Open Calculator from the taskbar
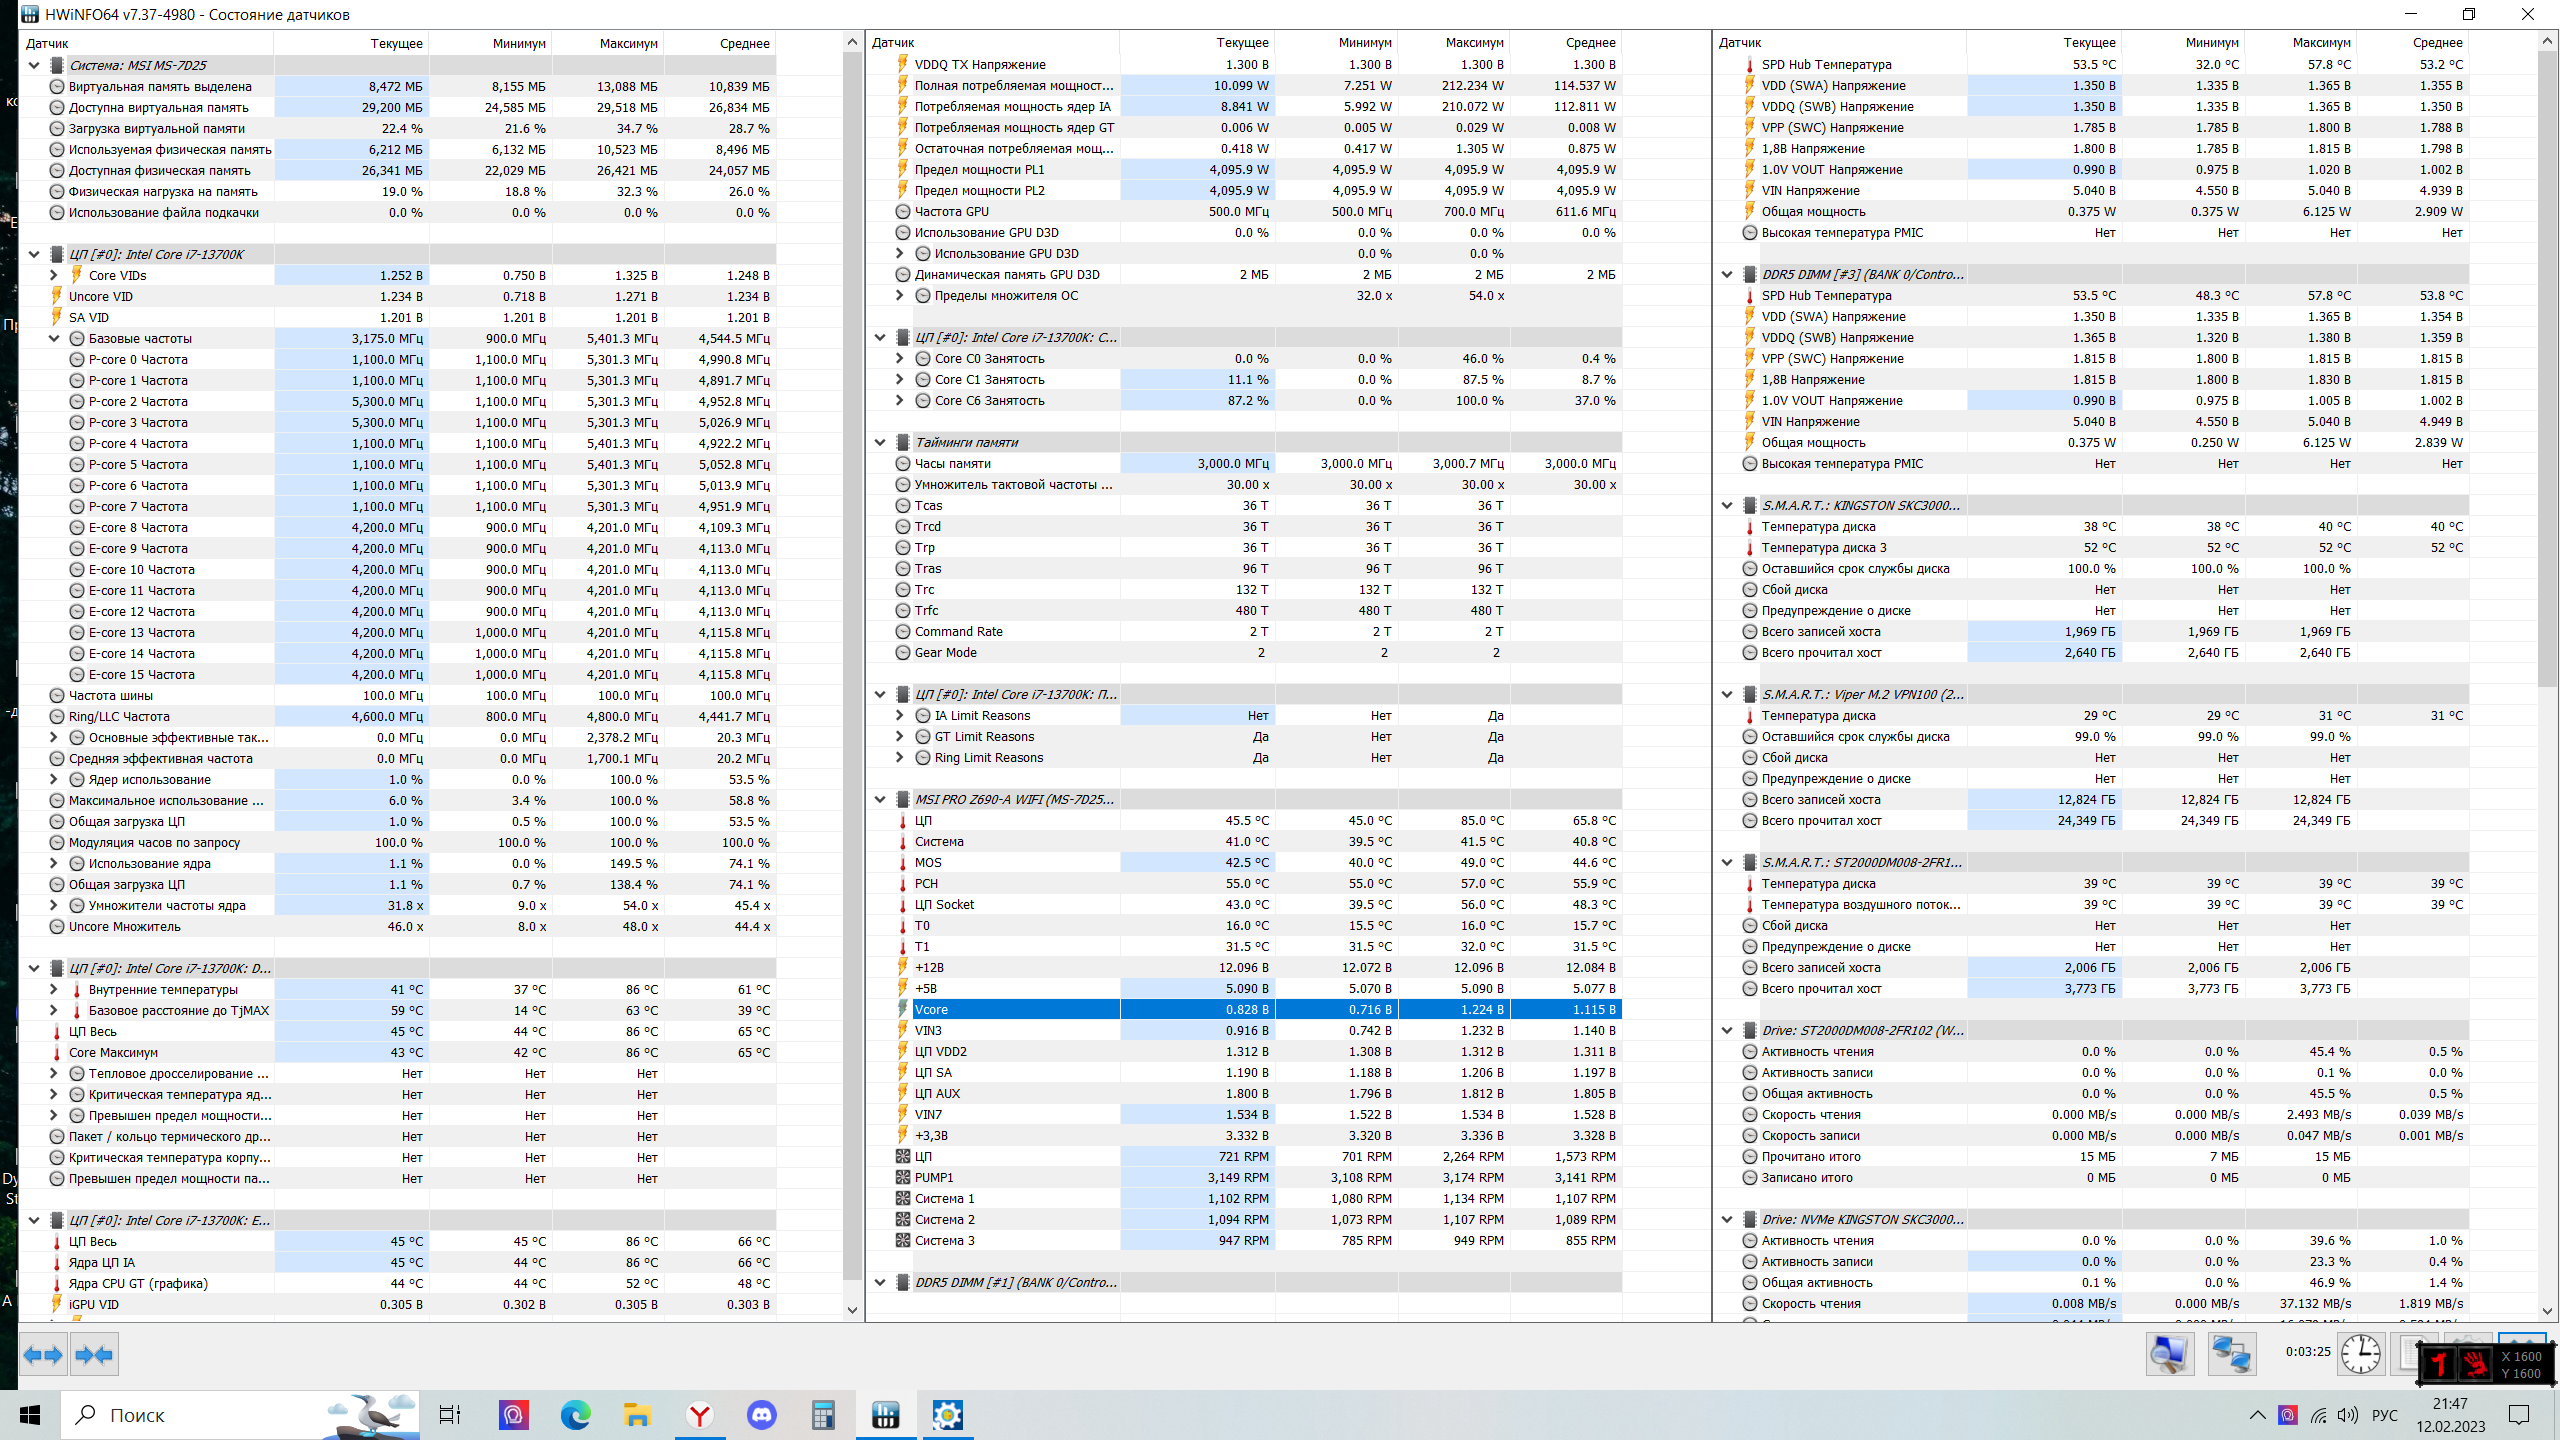2560x1440 pixels. pos(823,1415)
